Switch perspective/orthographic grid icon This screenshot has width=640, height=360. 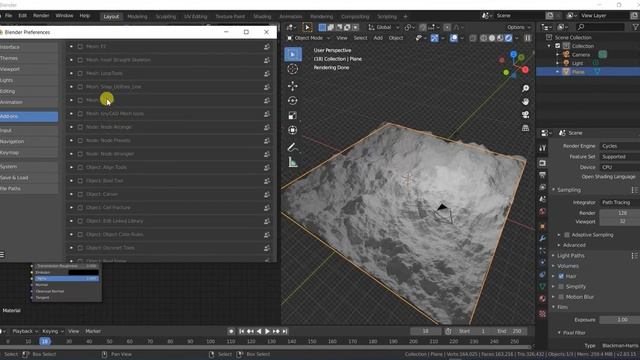click(525, 128)
